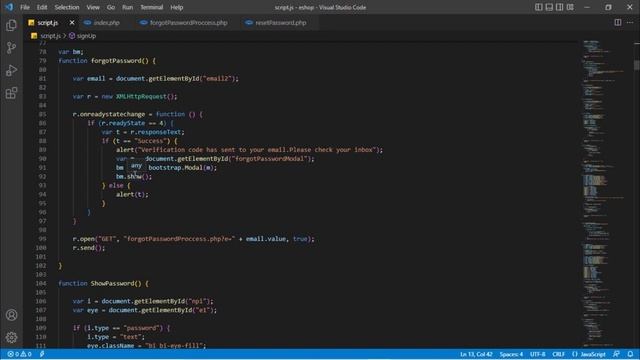
Task: Click the "Success" string on line 88
Action: point(150,141)
